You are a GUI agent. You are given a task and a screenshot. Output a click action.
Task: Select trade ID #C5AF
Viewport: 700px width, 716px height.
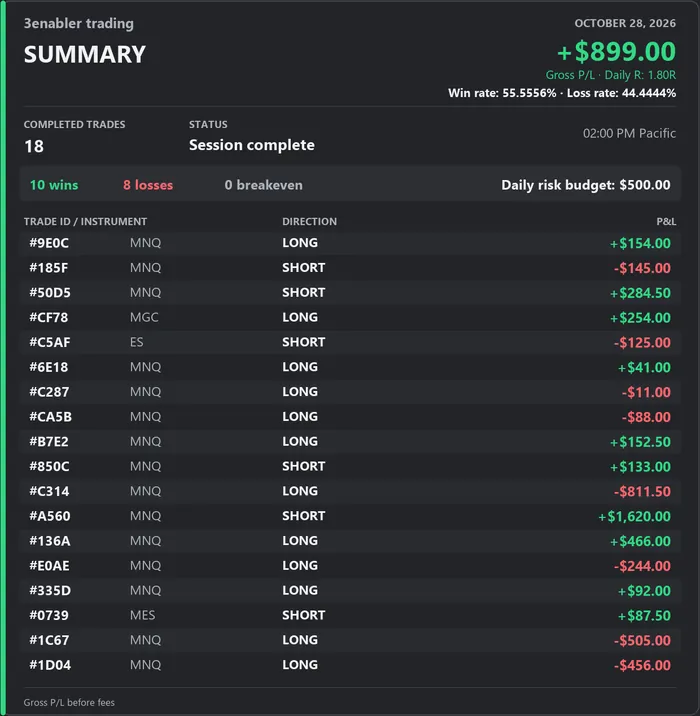[x=50, y=342]
